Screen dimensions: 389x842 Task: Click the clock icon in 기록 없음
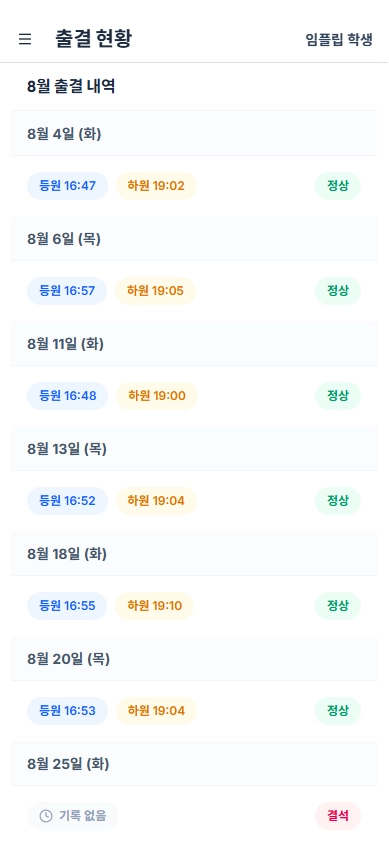(46, 816)
